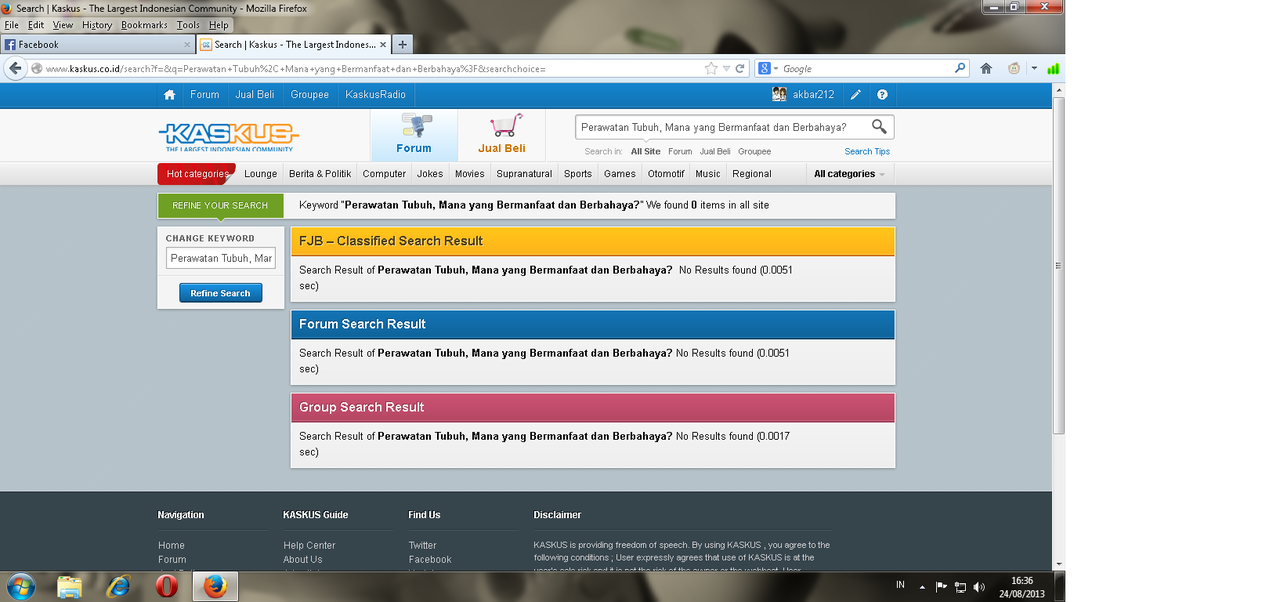
Task: Click the Change Keyword input field
Action: pos(221,258)
